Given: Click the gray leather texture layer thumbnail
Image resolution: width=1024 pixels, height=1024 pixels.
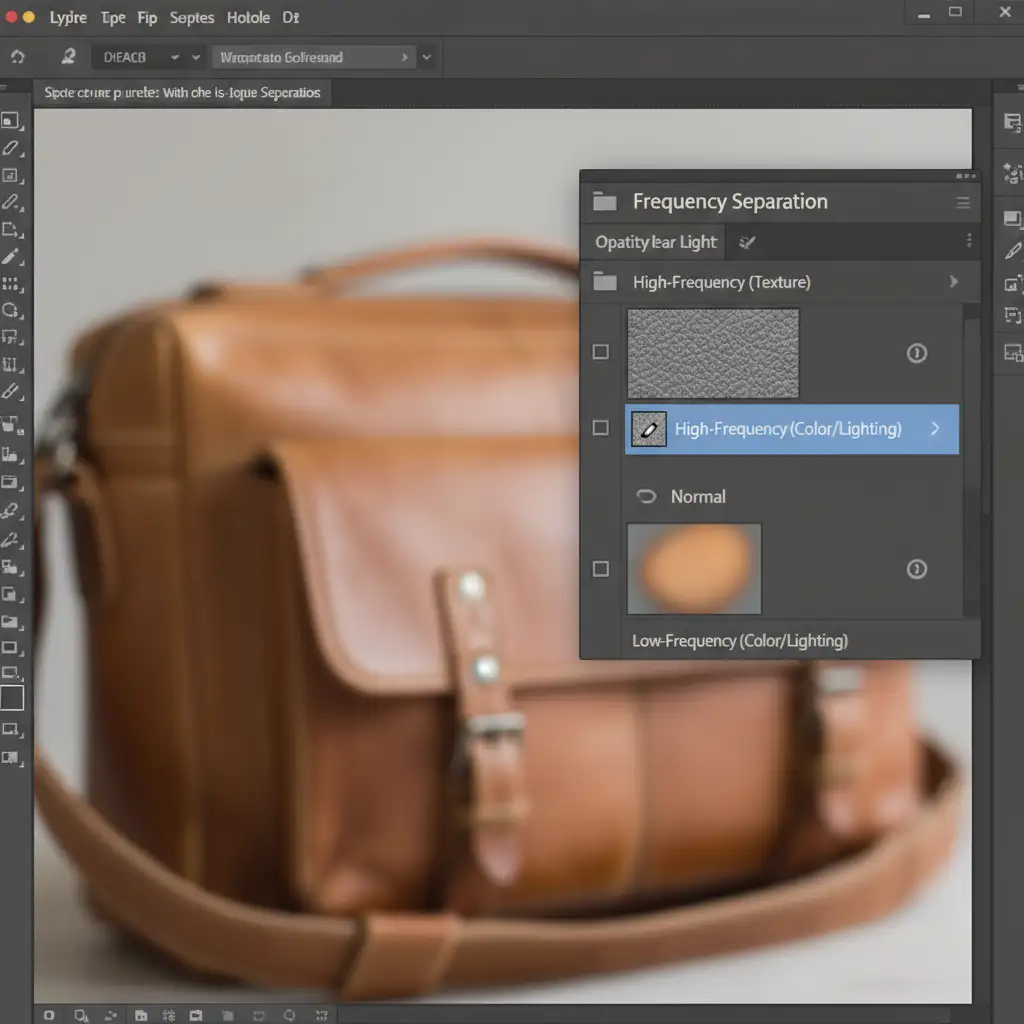Looking at the screenshot, I should pos(712,353).
